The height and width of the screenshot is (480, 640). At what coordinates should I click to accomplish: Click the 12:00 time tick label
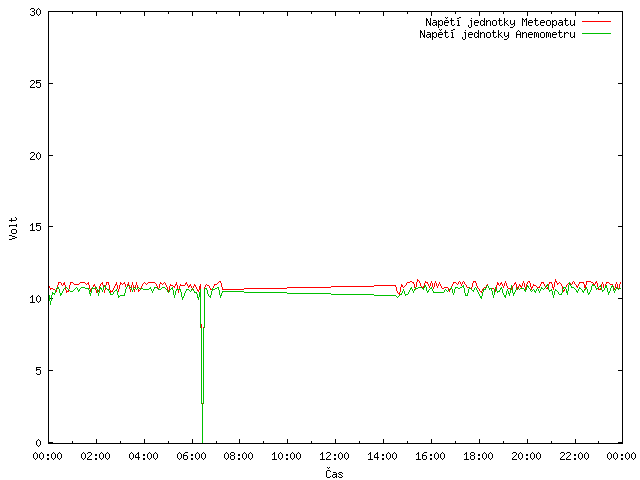pos(334,456)
